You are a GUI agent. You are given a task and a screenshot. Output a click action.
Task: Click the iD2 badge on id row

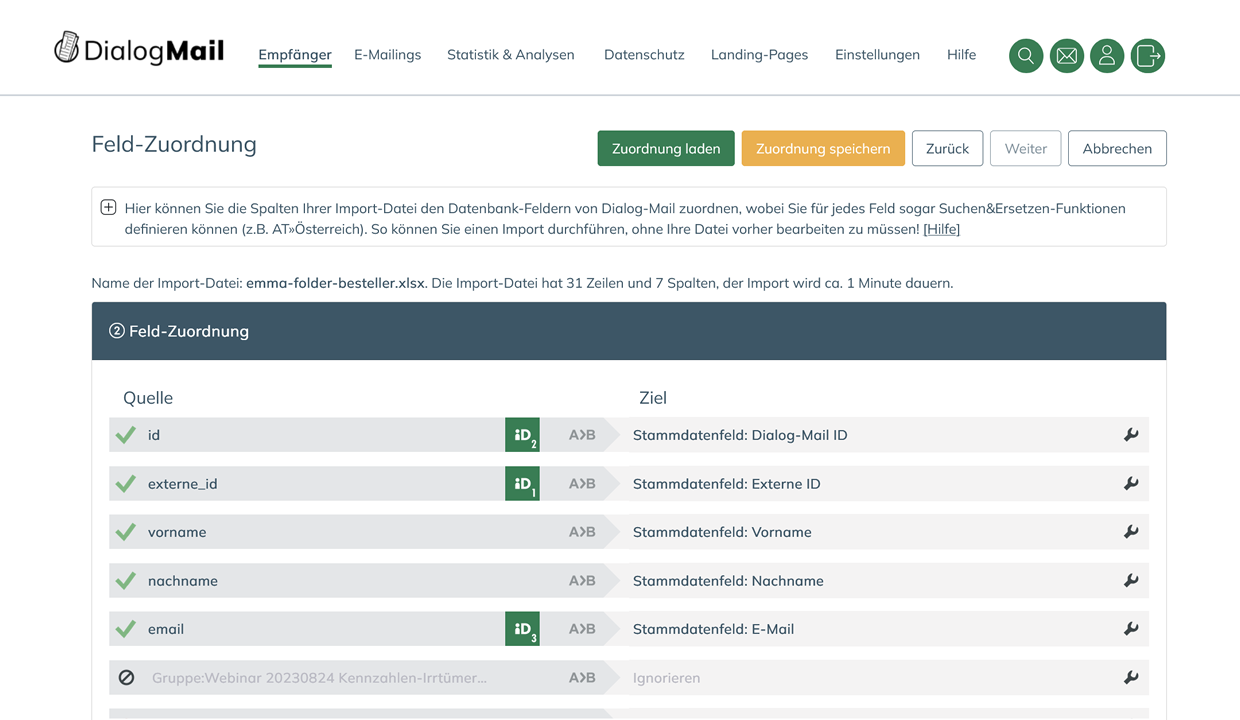[x=522, y=435]
